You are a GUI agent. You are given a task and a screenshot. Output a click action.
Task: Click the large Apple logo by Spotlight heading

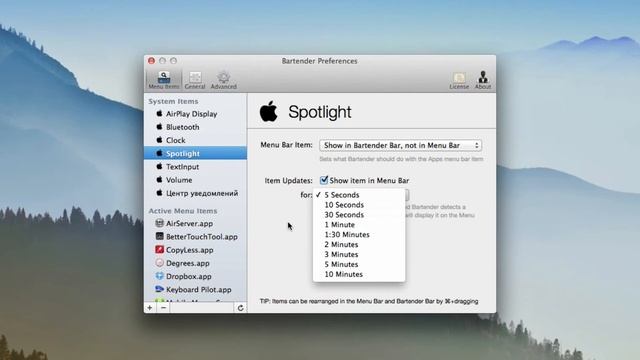coord(269,111)
